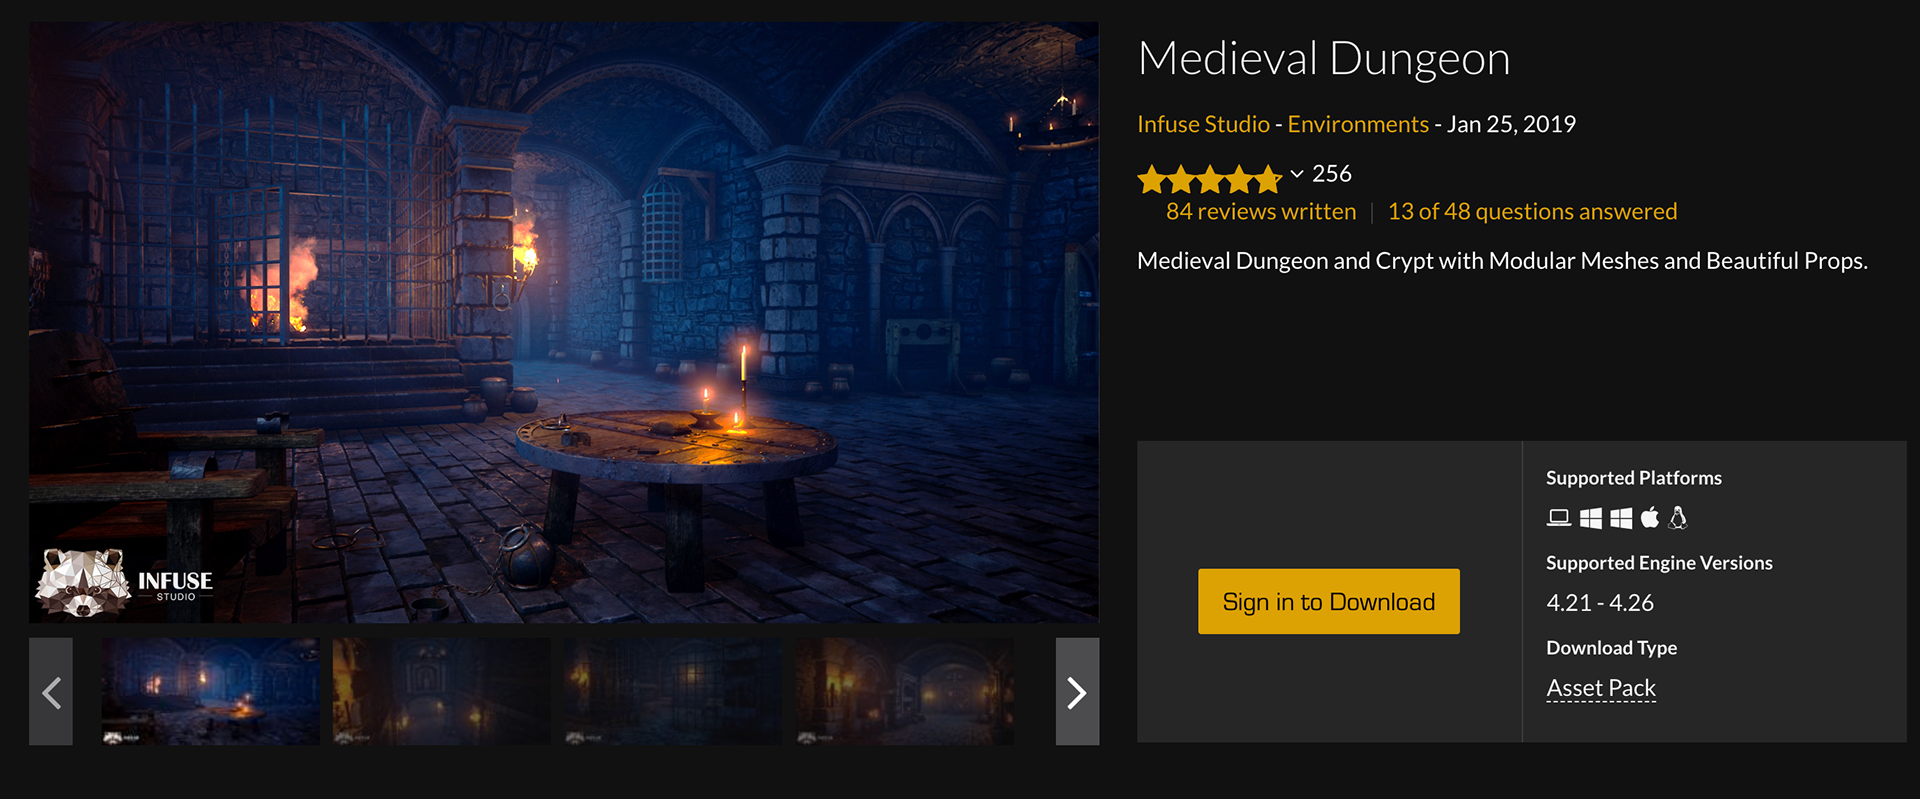The image size is (1920, 799).
Task: Click the second Windows platform icon
Action: (1621, 518)
